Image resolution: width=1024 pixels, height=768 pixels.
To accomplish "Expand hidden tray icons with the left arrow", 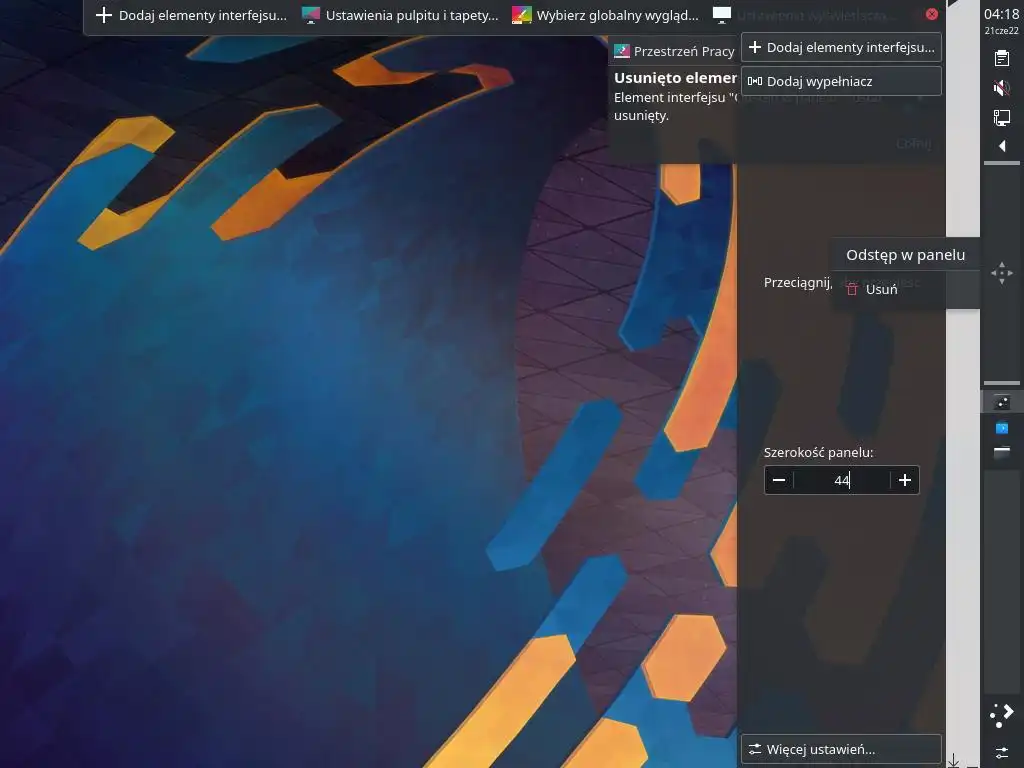I will pos(1002,146).
